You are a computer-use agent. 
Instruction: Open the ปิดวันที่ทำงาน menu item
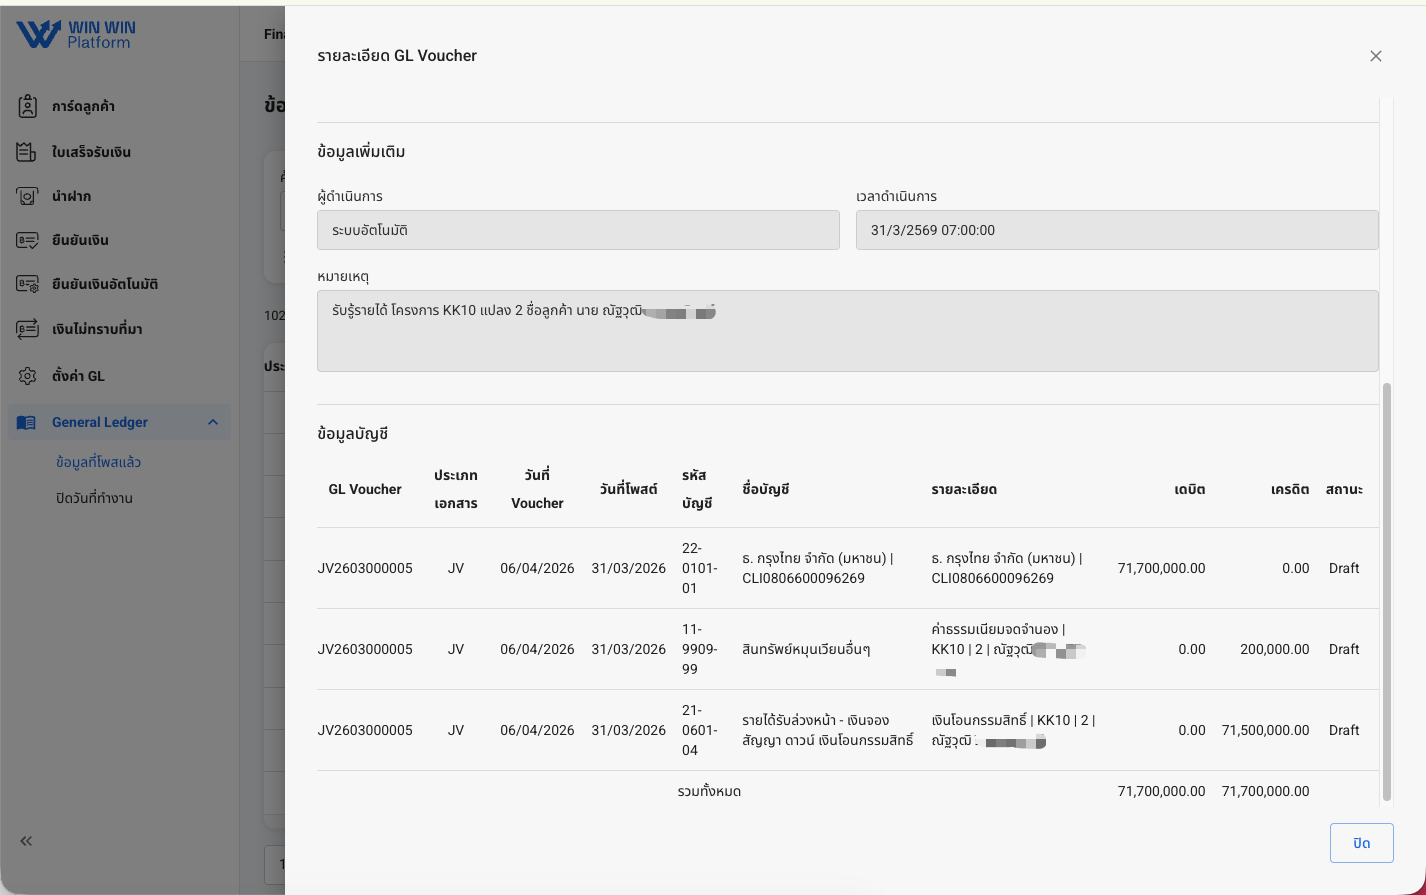click(x=95, y=497)
